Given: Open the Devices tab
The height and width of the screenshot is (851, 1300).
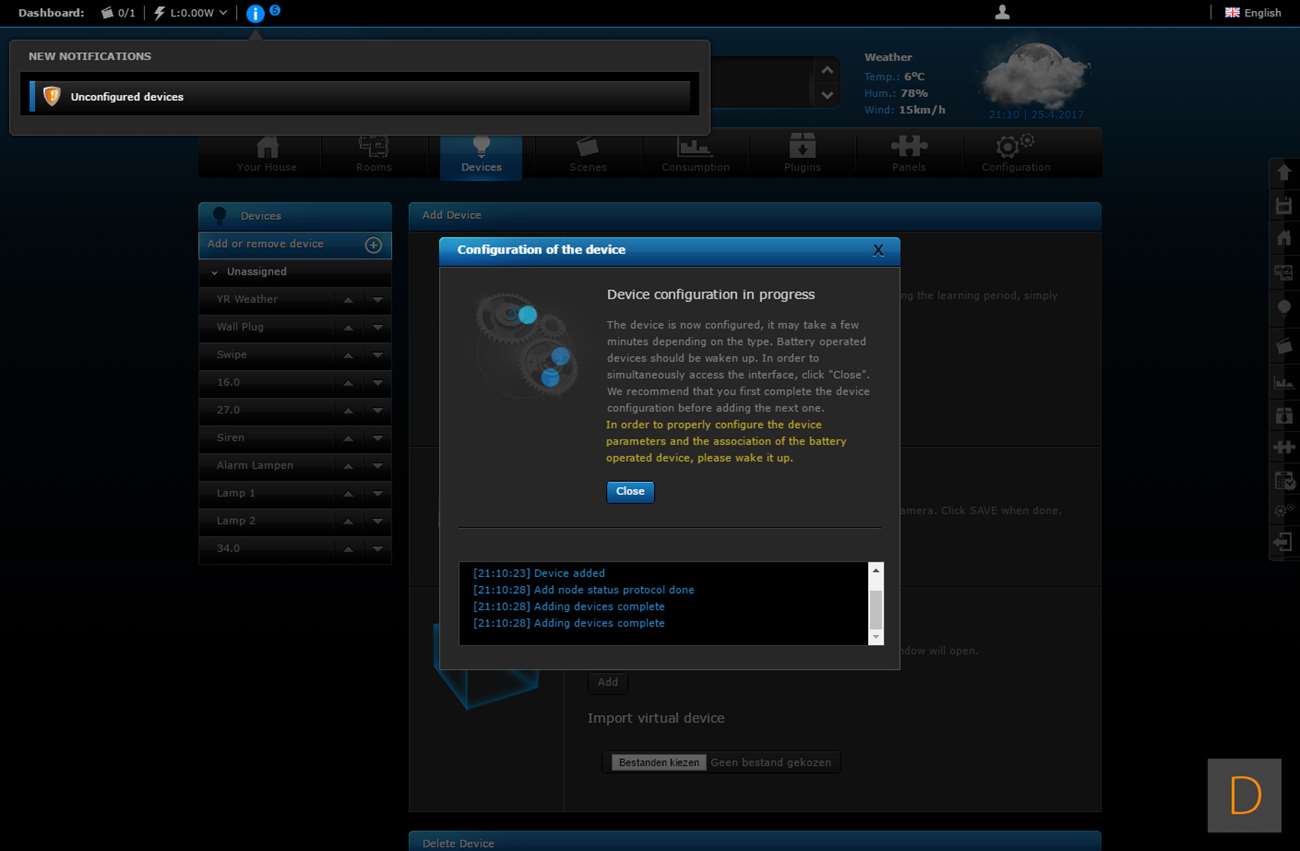Looking at the screenshot, I should pyautogui.click(x=481, y=155).
